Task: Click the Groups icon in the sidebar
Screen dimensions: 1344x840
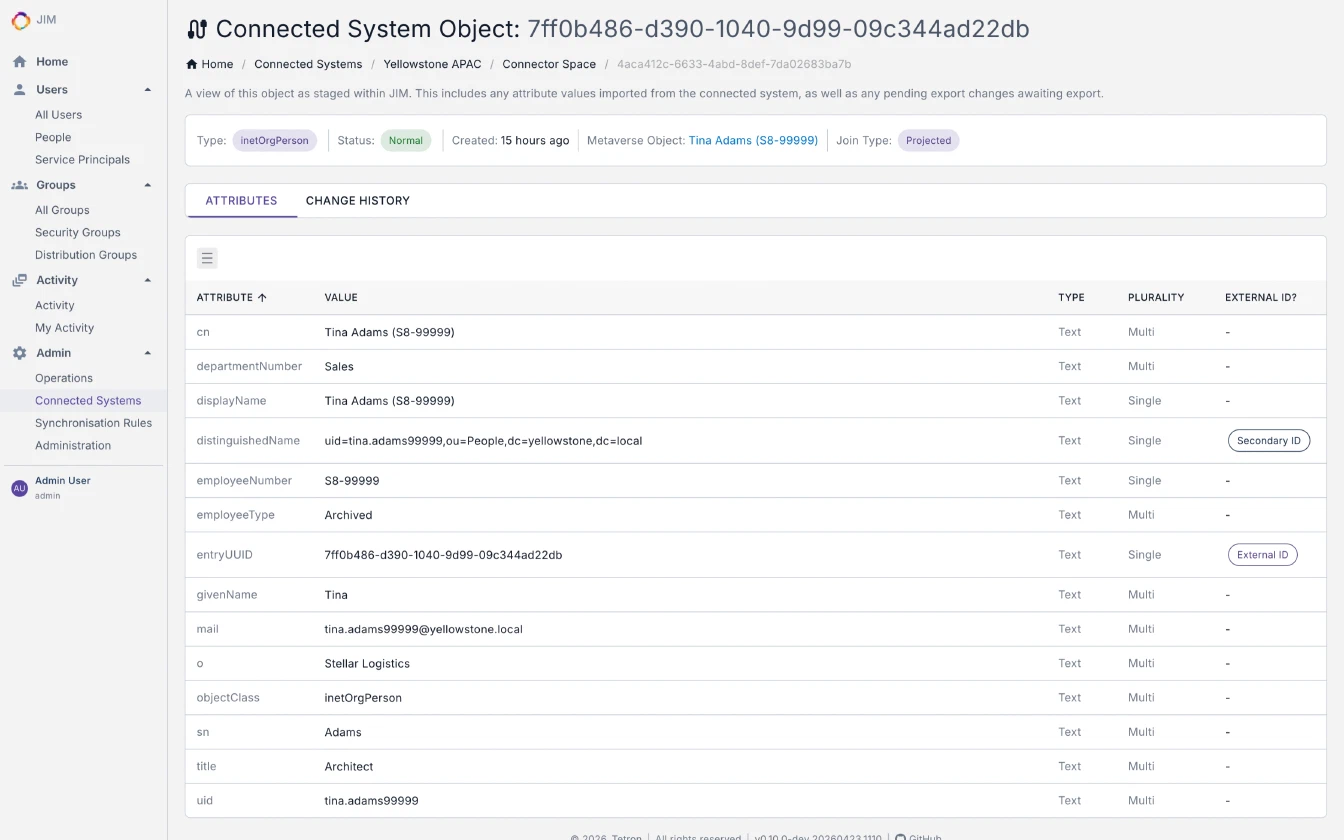Action: point(18,184)
